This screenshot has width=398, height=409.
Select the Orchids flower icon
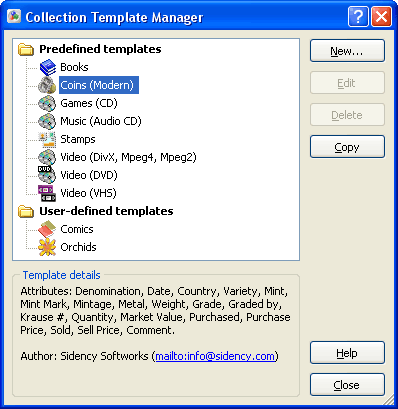tap(47, 247)
